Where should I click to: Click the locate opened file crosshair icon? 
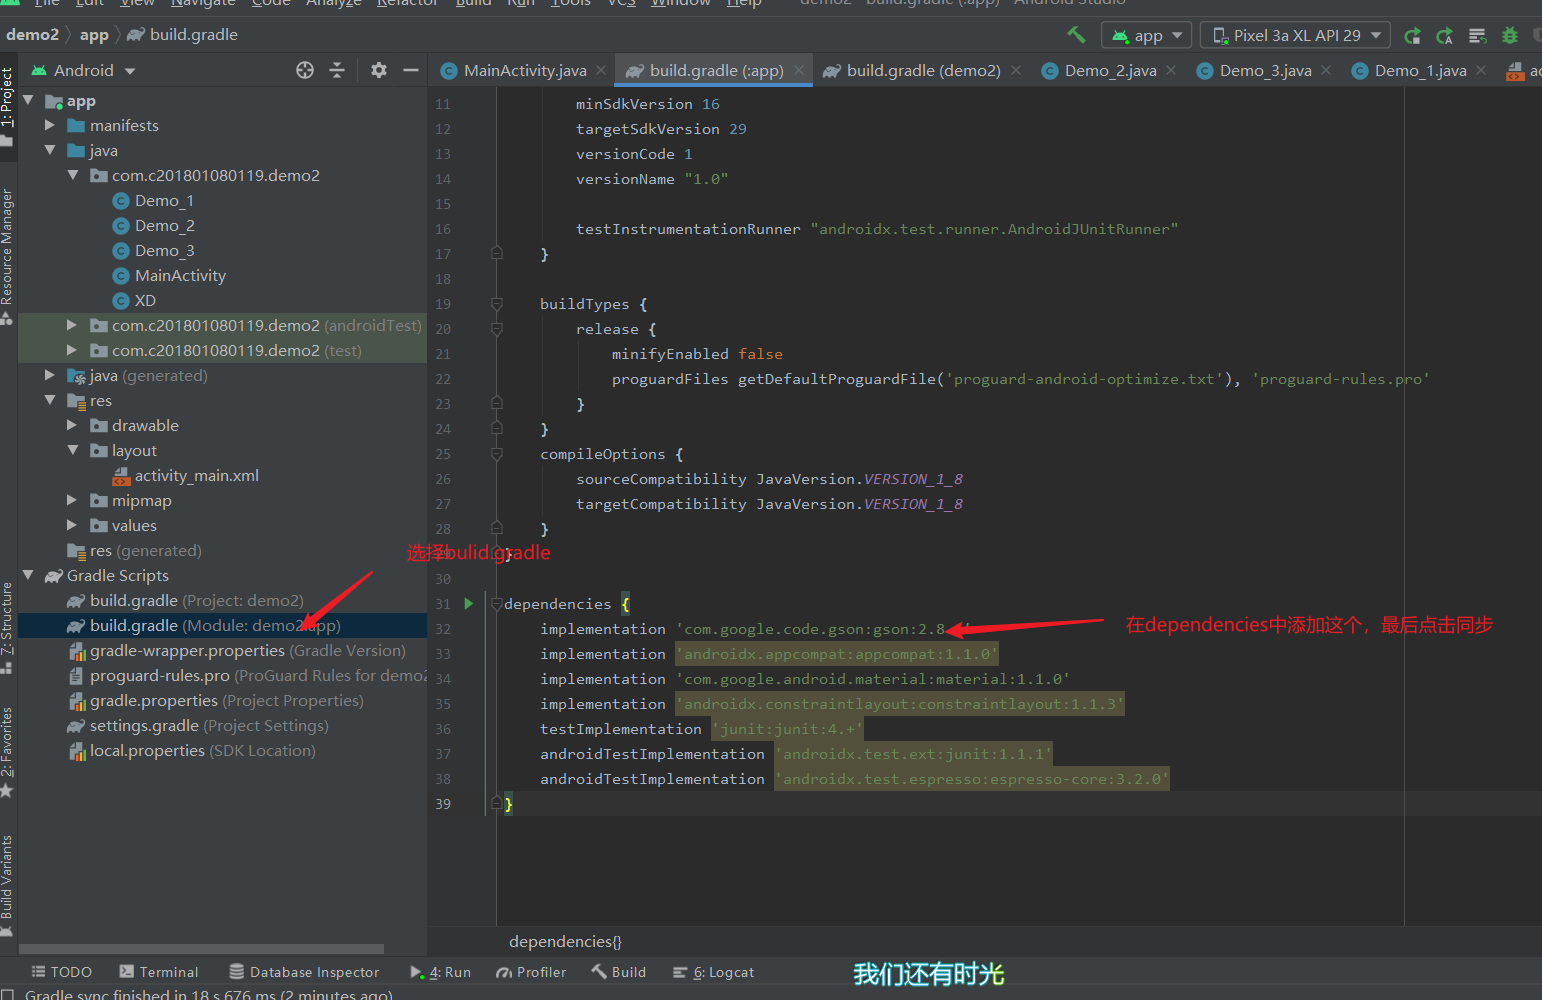[x=305, y=70]
